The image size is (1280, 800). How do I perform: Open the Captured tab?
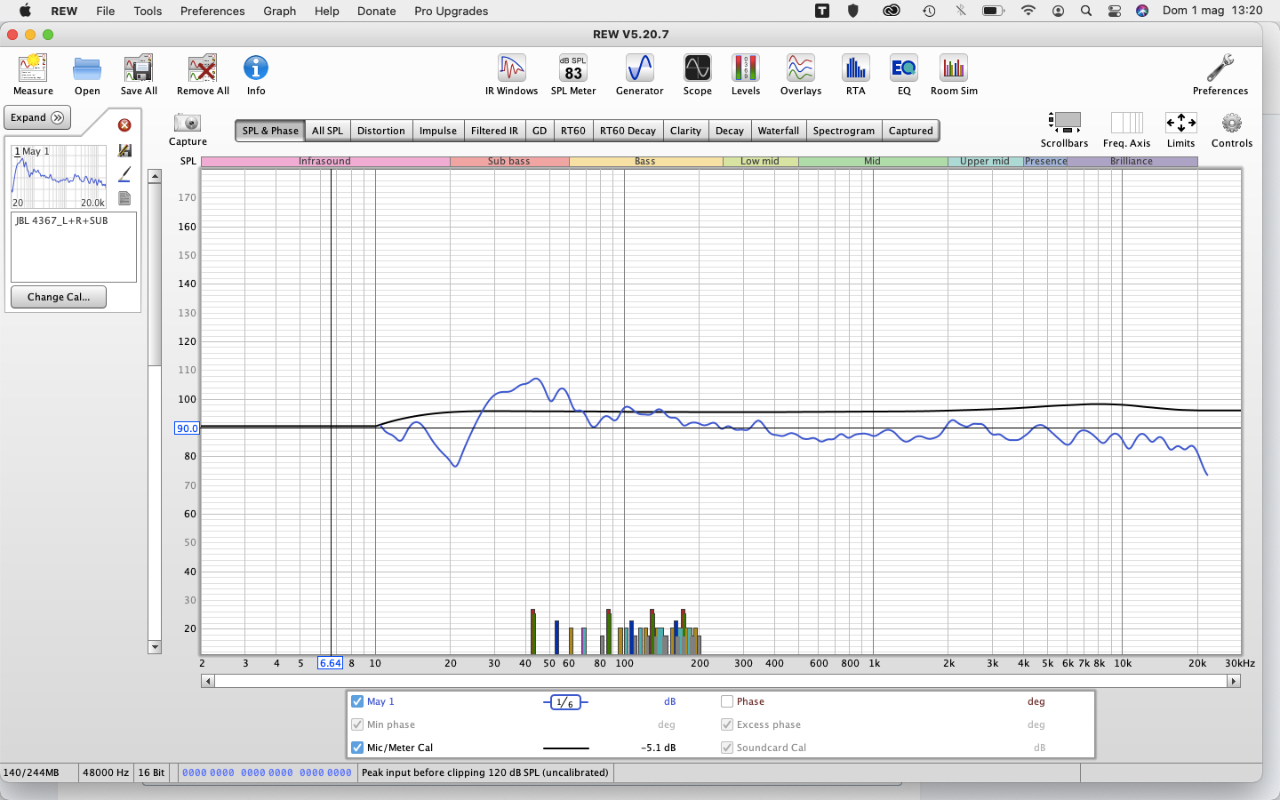(x=911, y=130)
